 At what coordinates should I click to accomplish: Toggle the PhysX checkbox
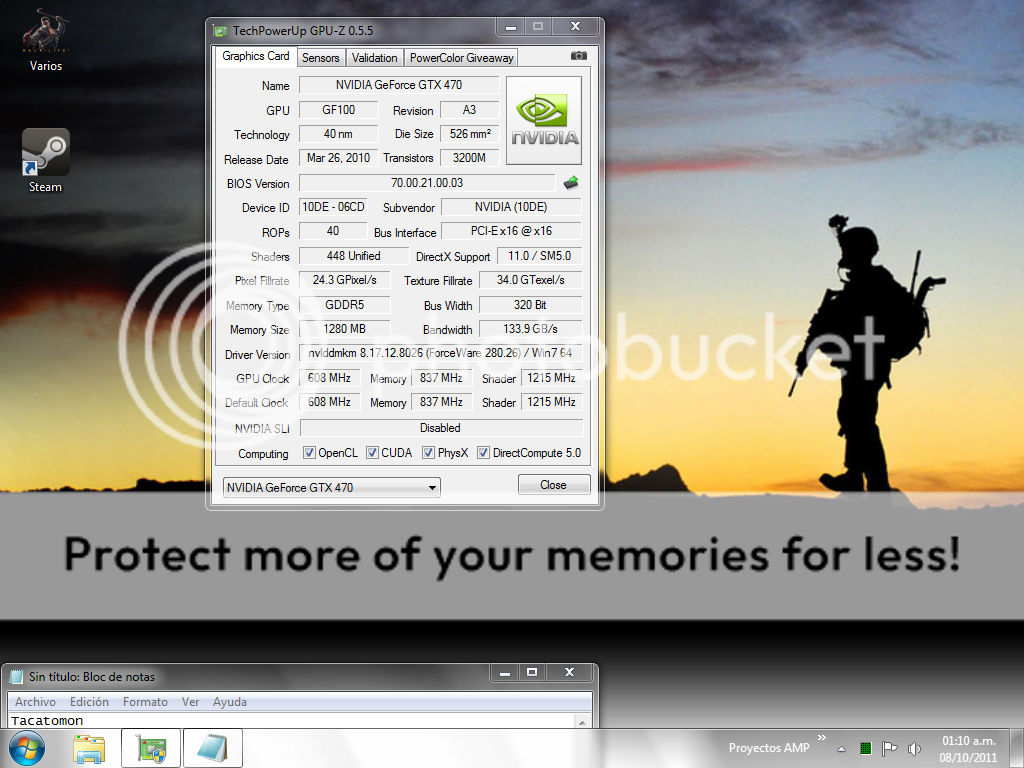click(x=428, y=453)
